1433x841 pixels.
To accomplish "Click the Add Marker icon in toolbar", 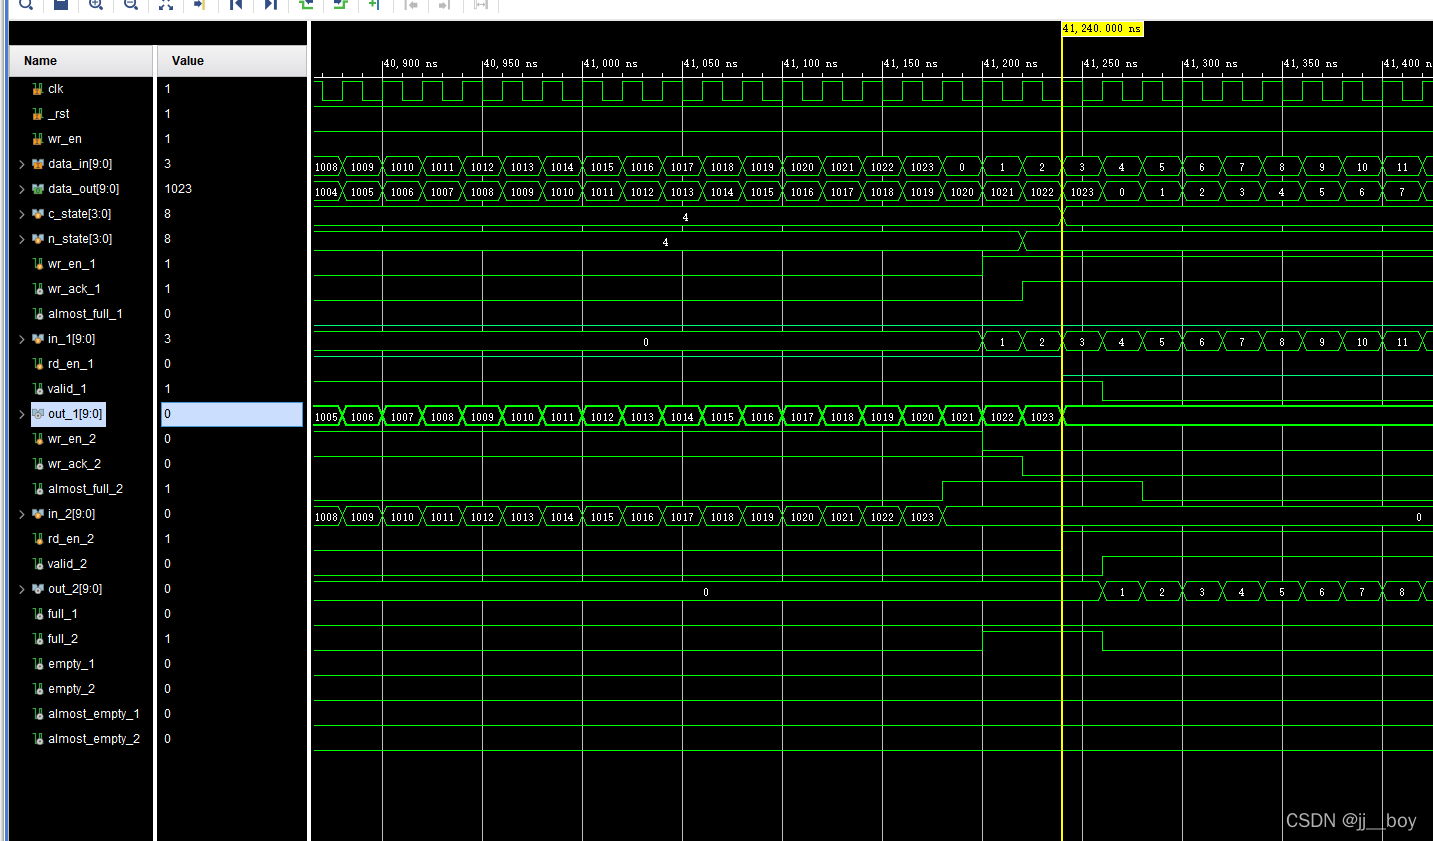I will pyautogui.click(x=375, y=6).
